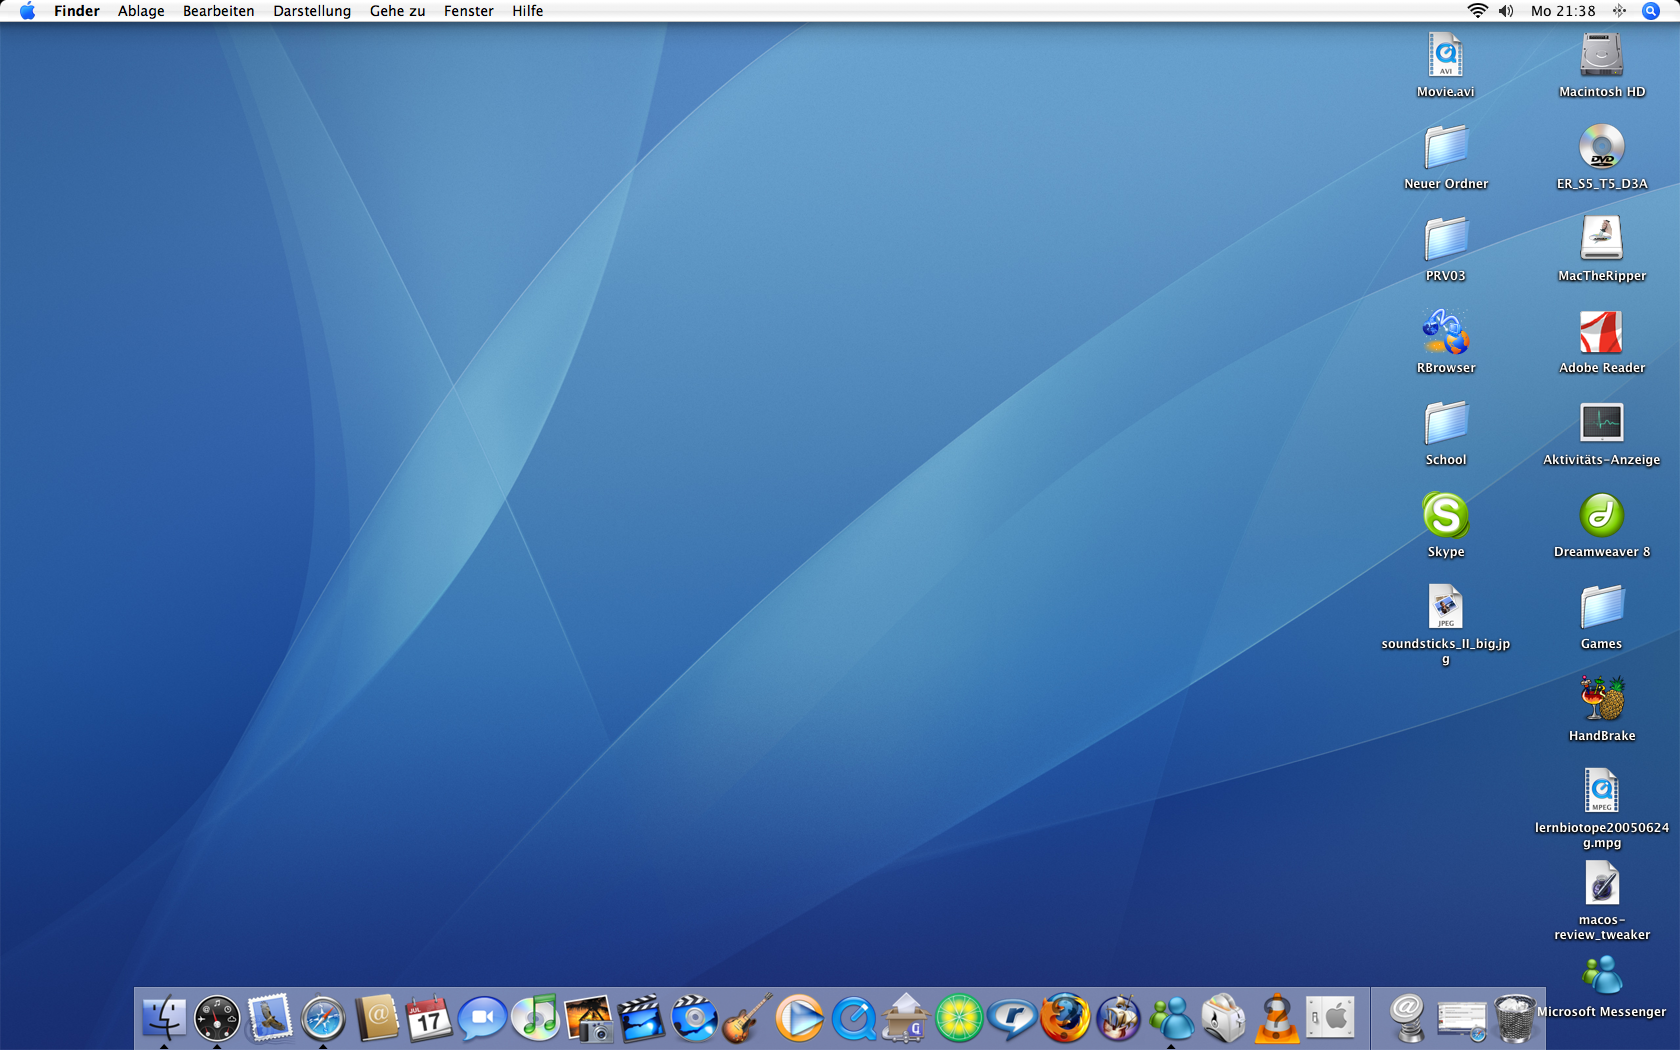Screen dimensions: 1680x1050
Task: Click the GarageBand guitar icon
Action: pos(747,1019)
